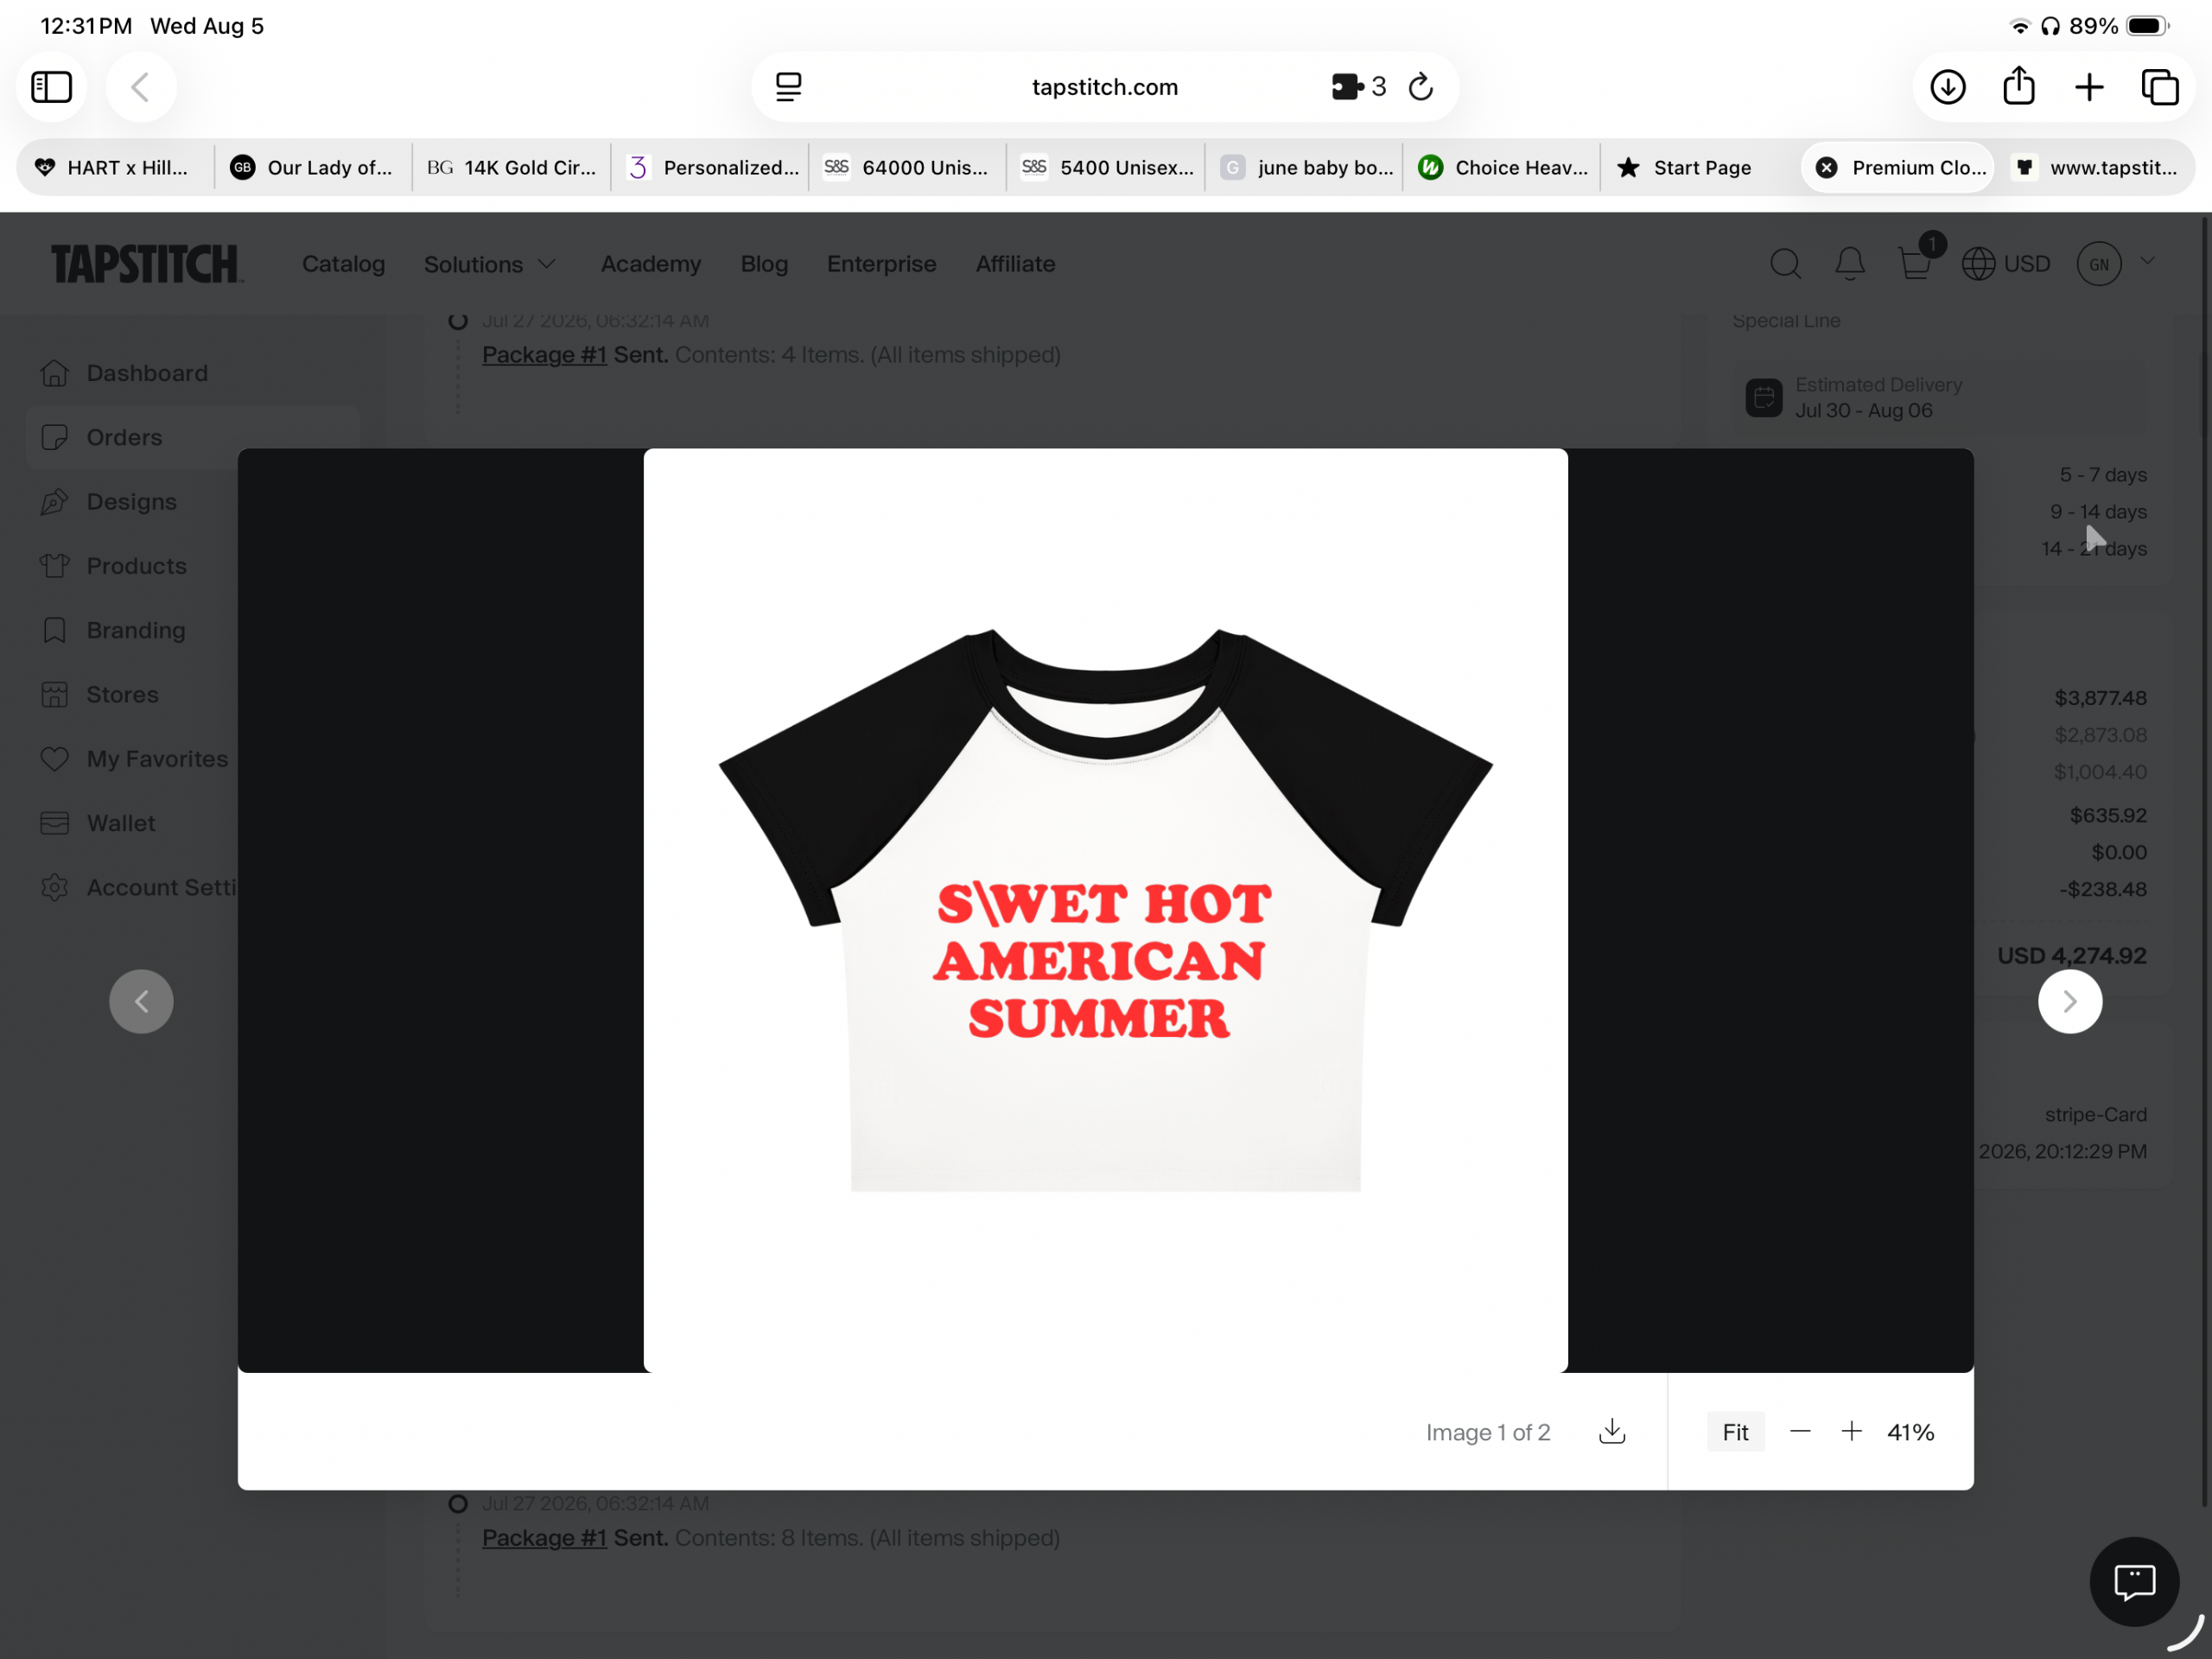The width and height of the screenshot is (2212, 1659).
Task: Click the page scrollbar on right edge
Action: tap(2204, 860)
